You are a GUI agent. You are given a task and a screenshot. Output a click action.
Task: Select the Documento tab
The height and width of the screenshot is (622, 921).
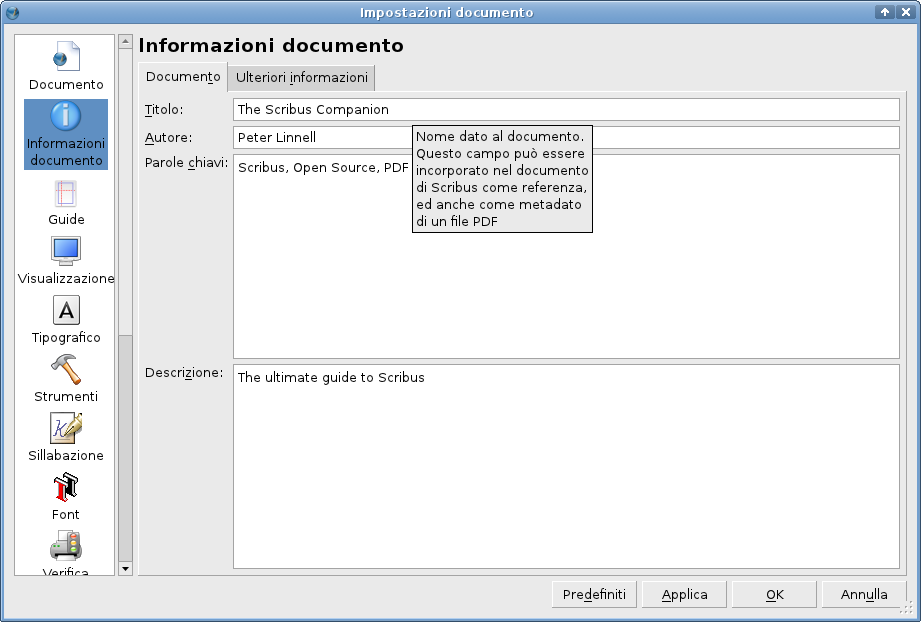pyautogui.click(x=182, y=77)
